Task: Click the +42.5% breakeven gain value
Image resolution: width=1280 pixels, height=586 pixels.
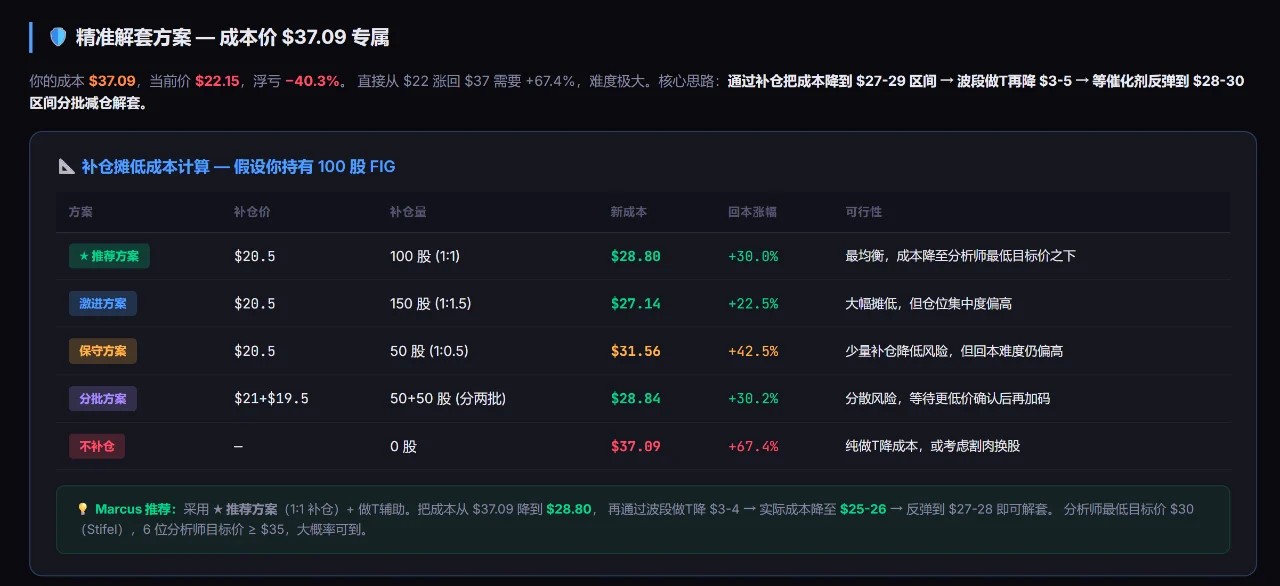Action: pos(753,351)
